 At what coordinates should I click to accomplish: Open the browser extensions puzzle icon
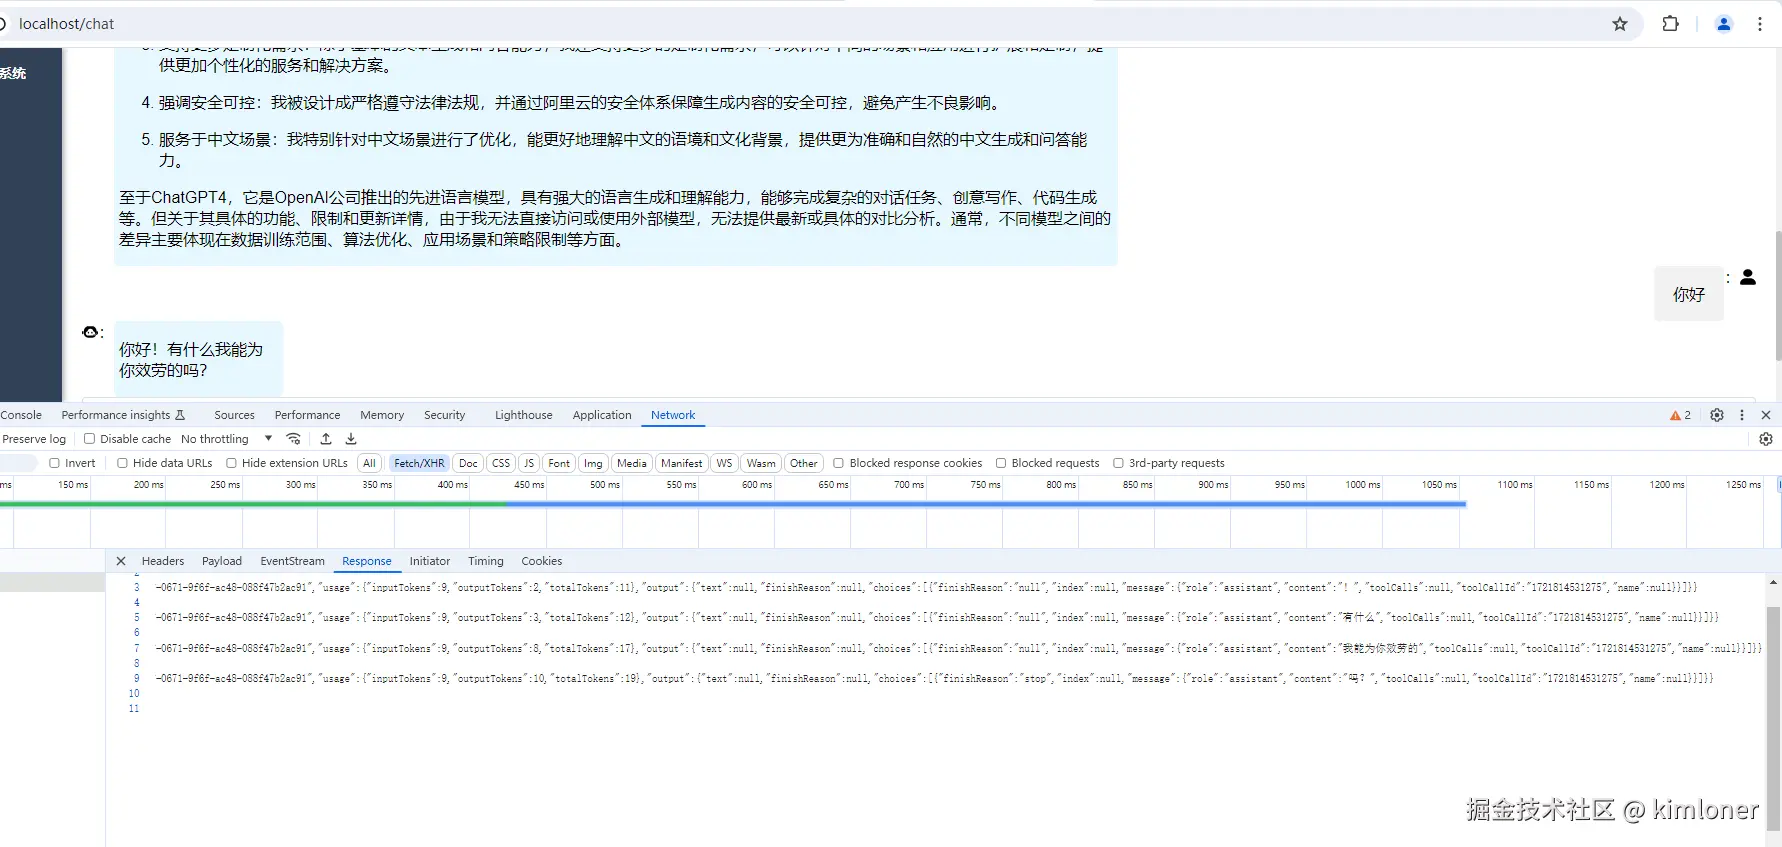[x=1670, y=24]
